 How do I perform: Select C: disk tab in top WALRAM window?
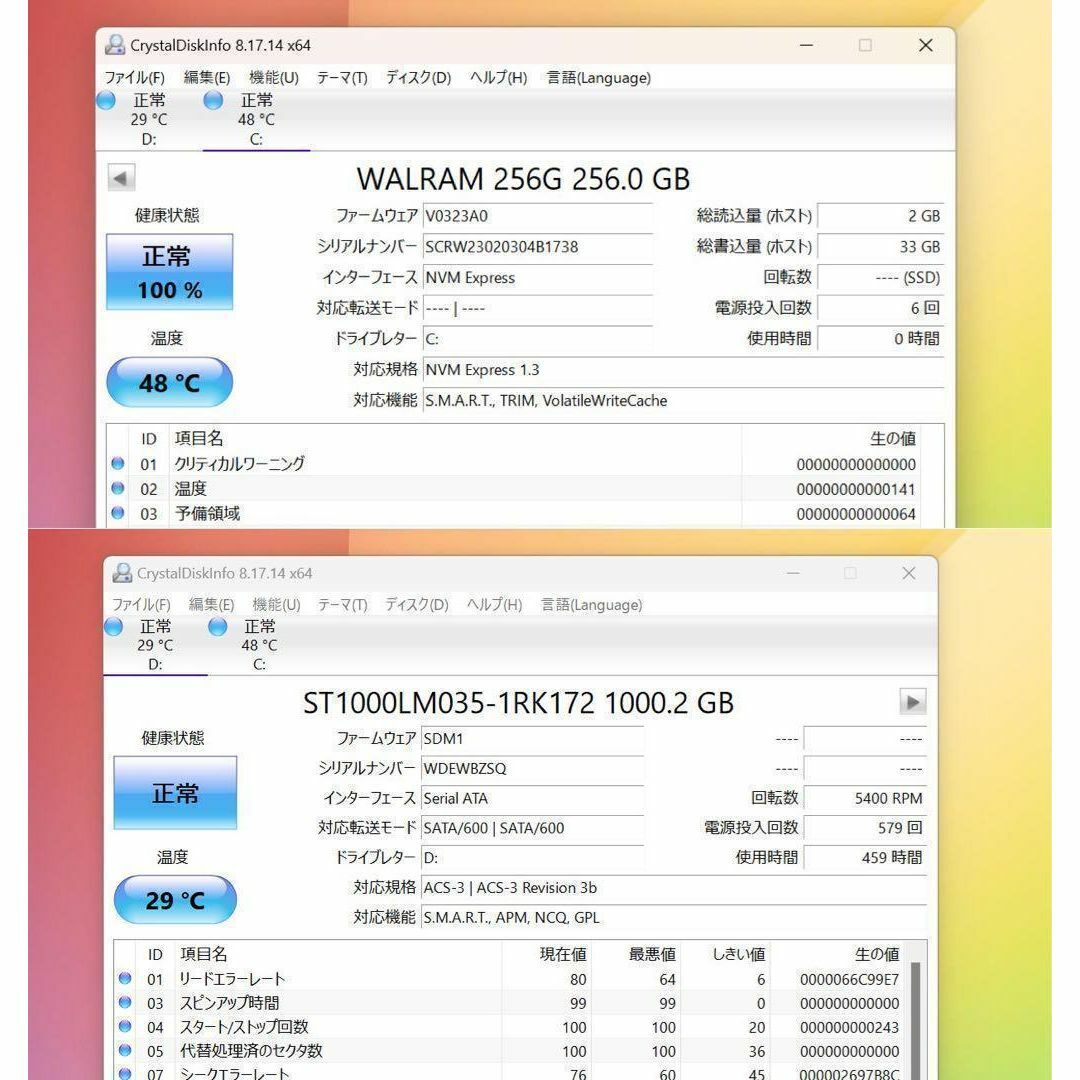tap(256, 119)
